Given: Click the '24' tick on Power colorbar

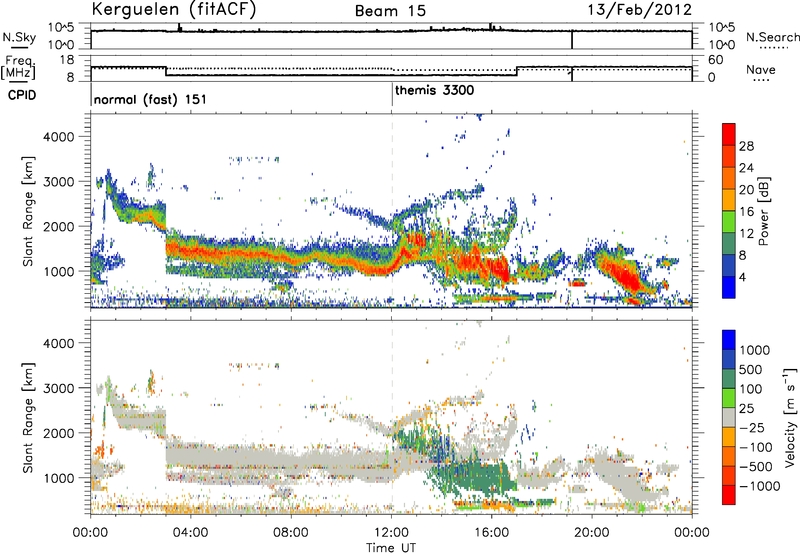Looking at the screenshot, I should (x=746, y=168).
